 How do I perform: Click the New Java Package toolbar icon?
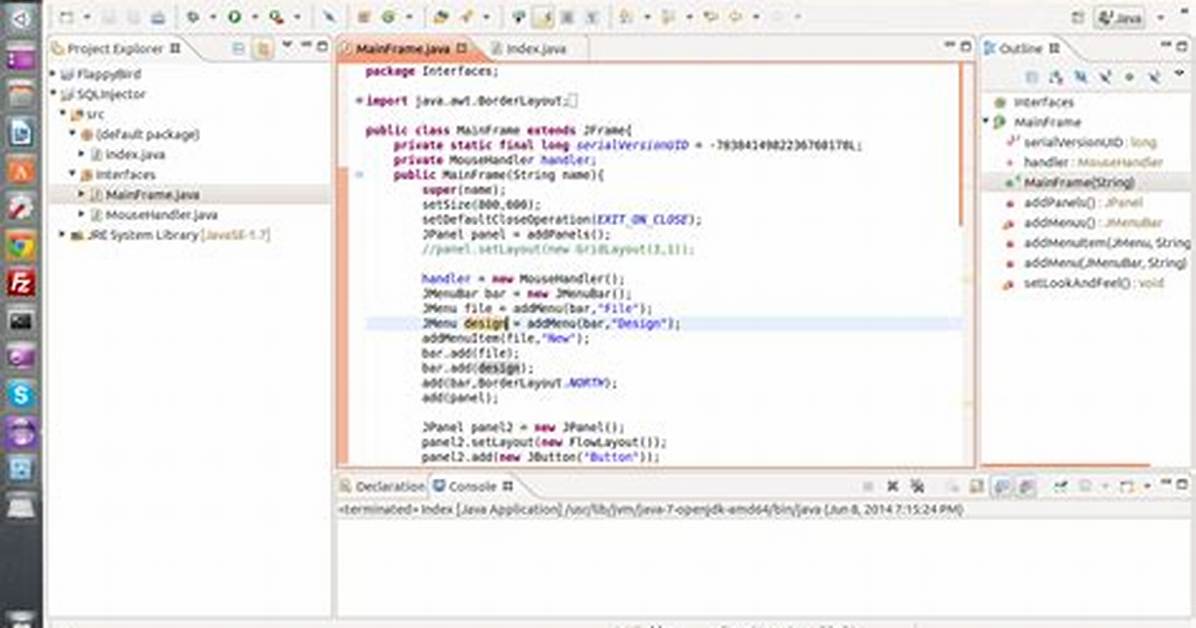pyautogui.click(x=364, y=17)
